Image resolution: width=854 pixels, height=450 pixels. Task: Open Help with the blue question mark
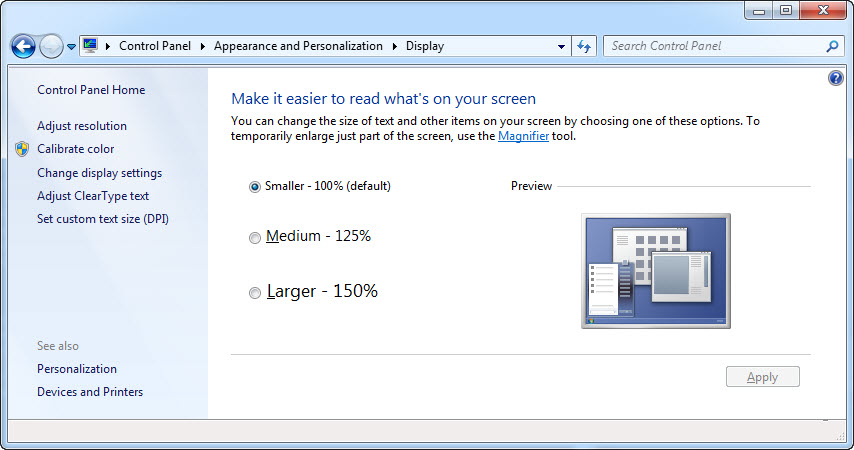pyautogui.click(x=836, y=78)
